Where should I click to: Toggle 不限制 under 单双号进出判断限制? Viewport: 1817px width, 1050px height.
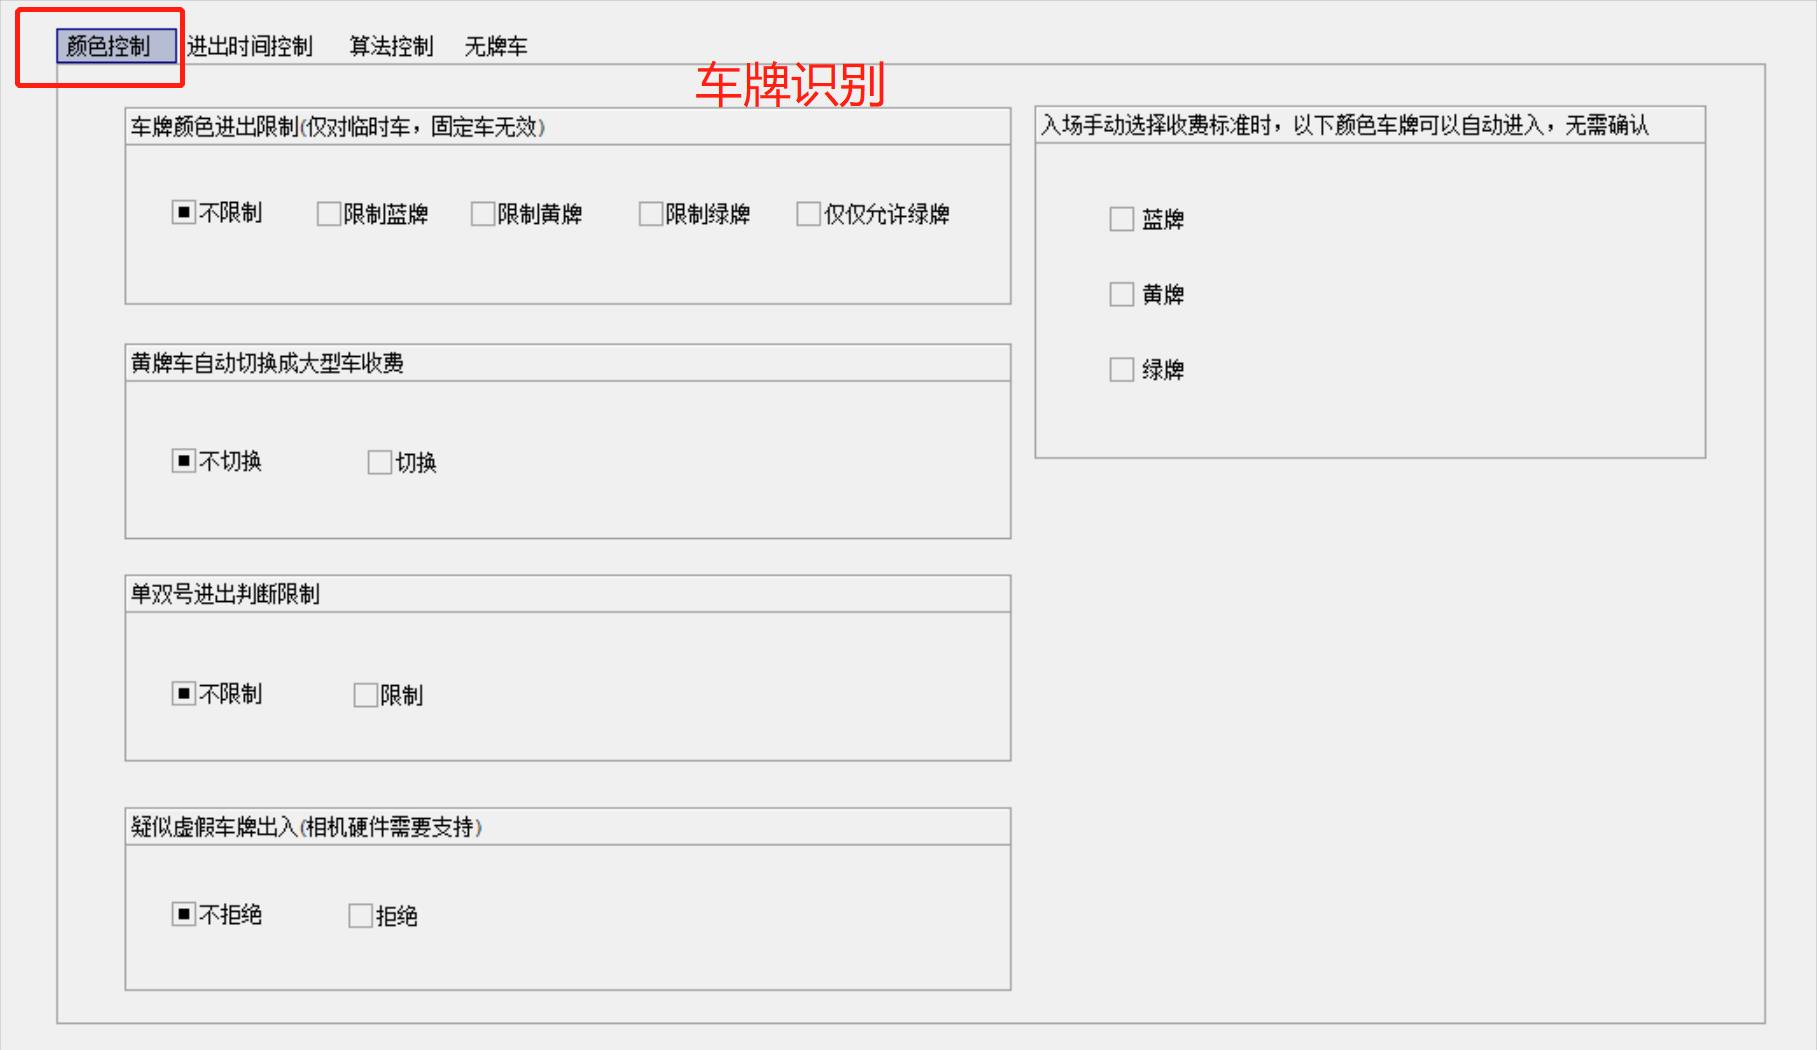pyautogui.click(x=184, y=694)
